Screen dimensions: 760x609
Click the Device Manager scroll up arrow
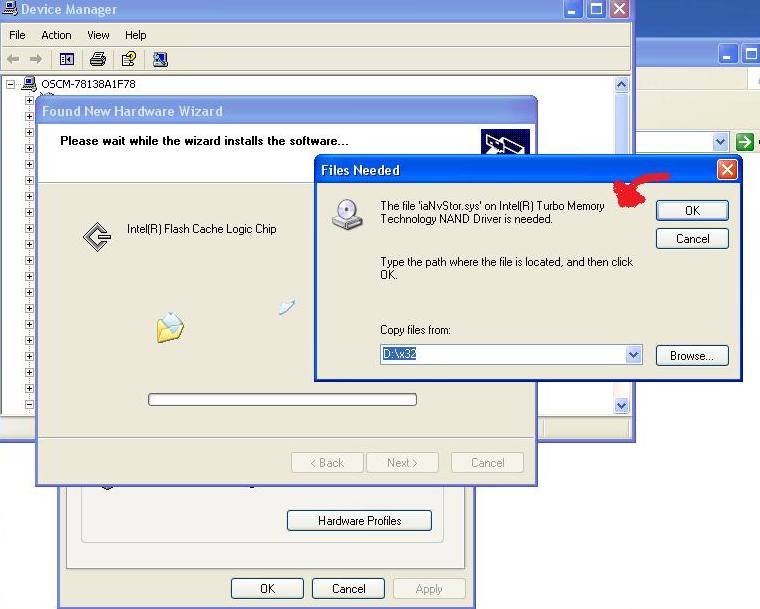point(621,85)
